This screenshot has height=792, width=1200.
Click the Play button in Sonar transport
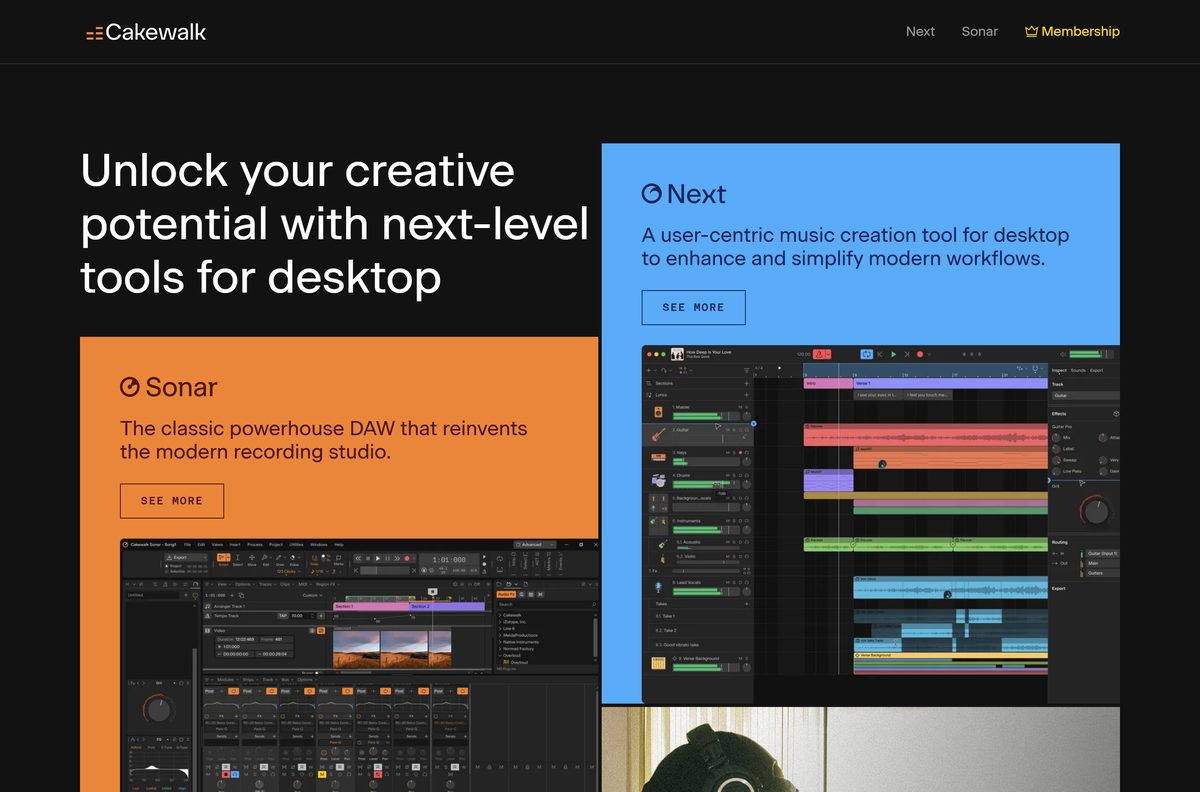point(378,558)
